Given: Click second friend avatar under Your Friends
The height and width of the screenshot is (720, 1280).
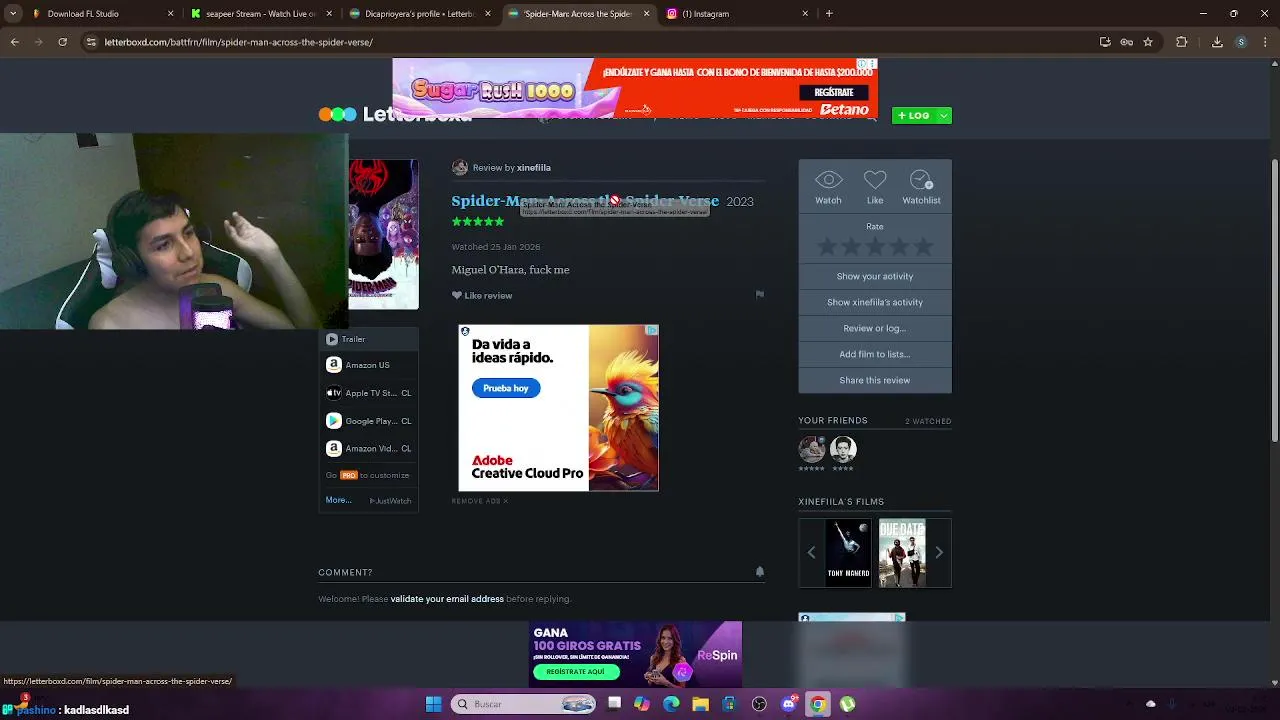Looking at the screenshot, I should [x=843, y=449].
